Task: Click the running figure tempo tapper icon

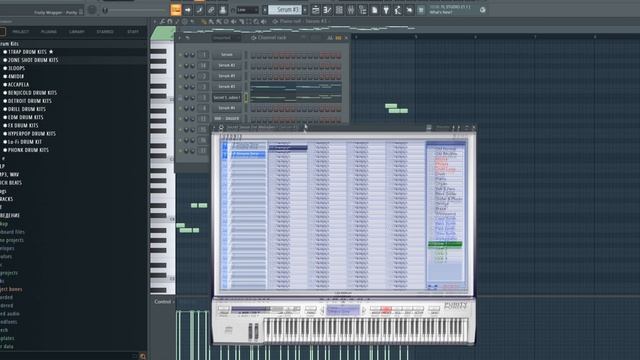Action: click(x=398, y=10)
